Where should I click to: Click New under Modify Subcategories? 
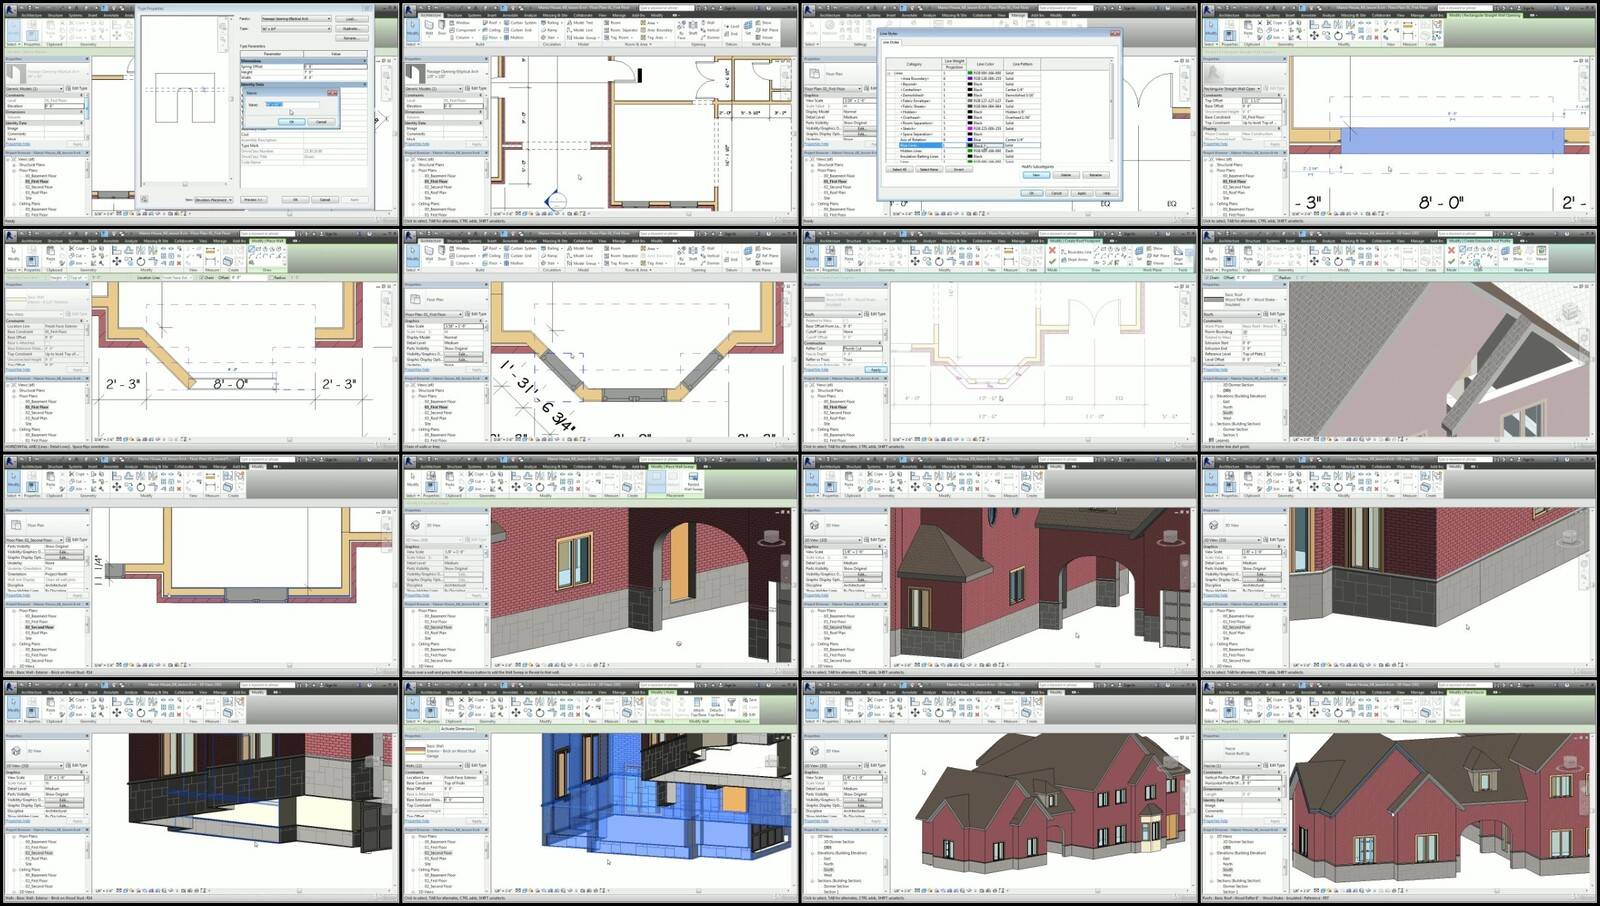pos(1036,175)
